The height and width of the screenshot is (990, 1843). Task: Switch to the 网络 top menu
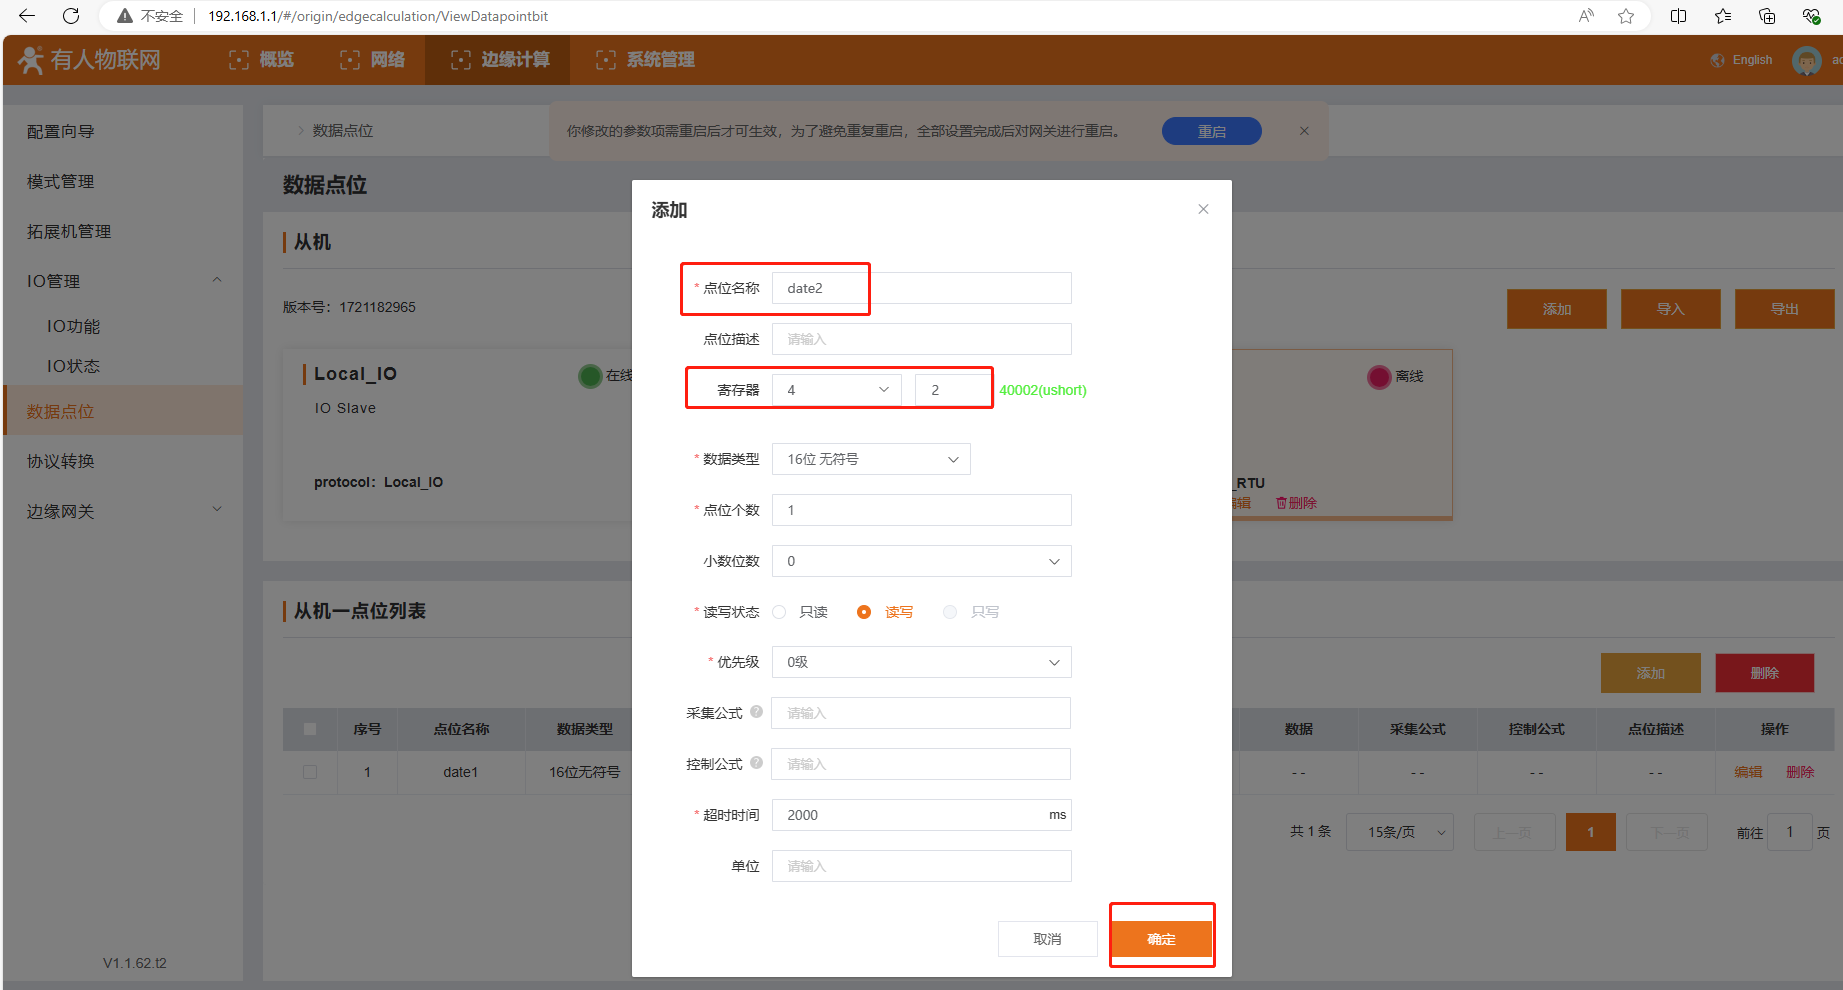tap(373, 60)
